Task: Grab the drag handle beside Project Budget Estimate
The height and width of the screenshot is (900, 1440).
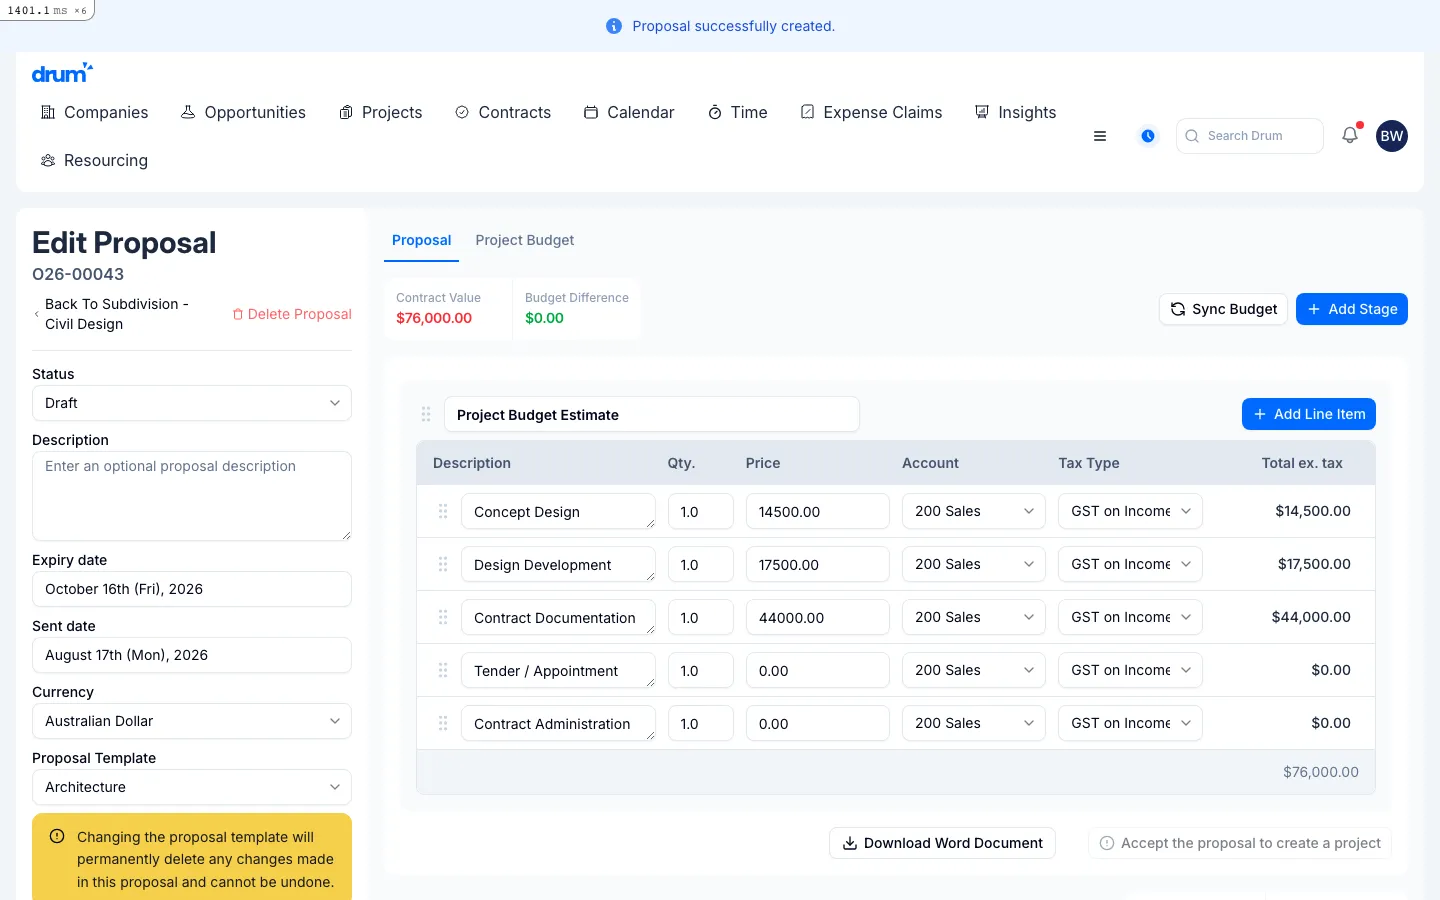Action: 426,414
